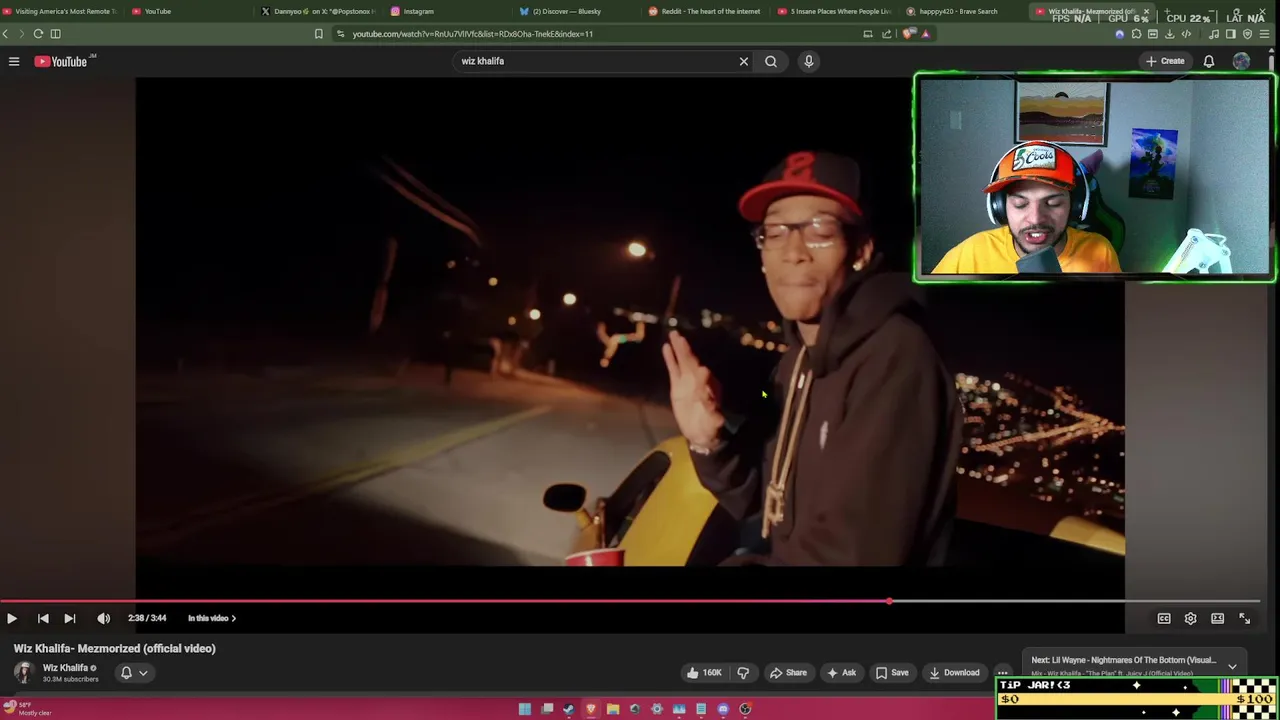Enter full screen mode
Image resolution: width=1280 pixels, height=720 pixels.
(x=1245, y=618)
